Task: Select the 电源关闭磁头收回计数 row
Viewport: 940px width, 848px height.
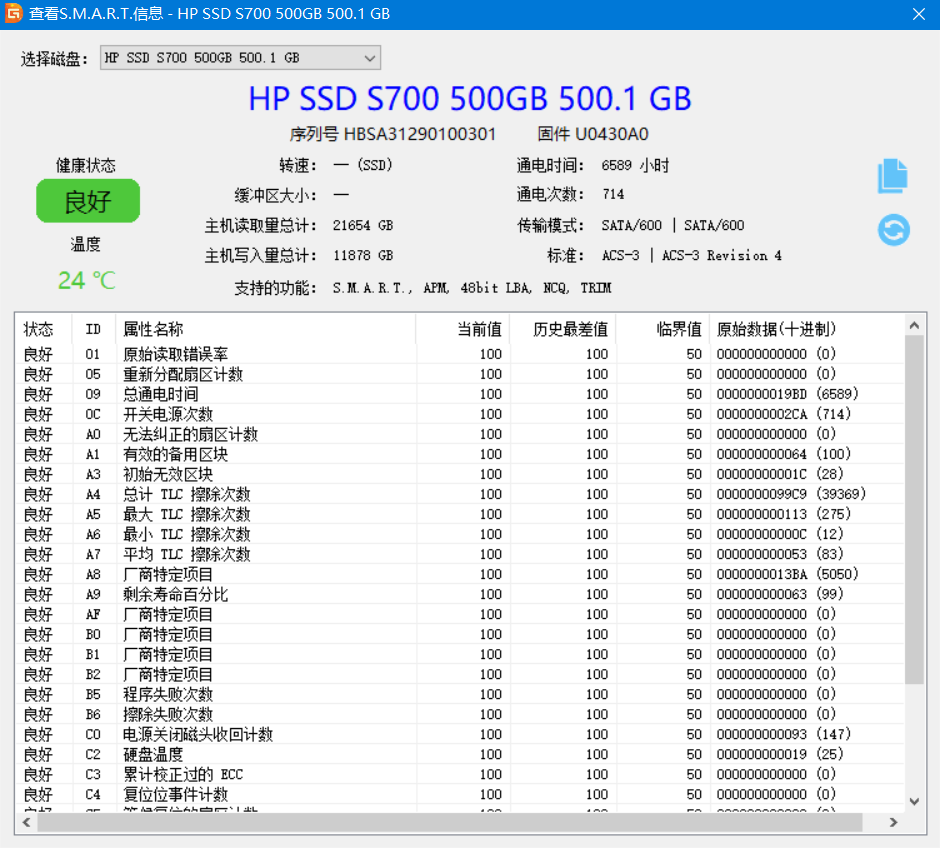Action: click(x=460, y=734)
